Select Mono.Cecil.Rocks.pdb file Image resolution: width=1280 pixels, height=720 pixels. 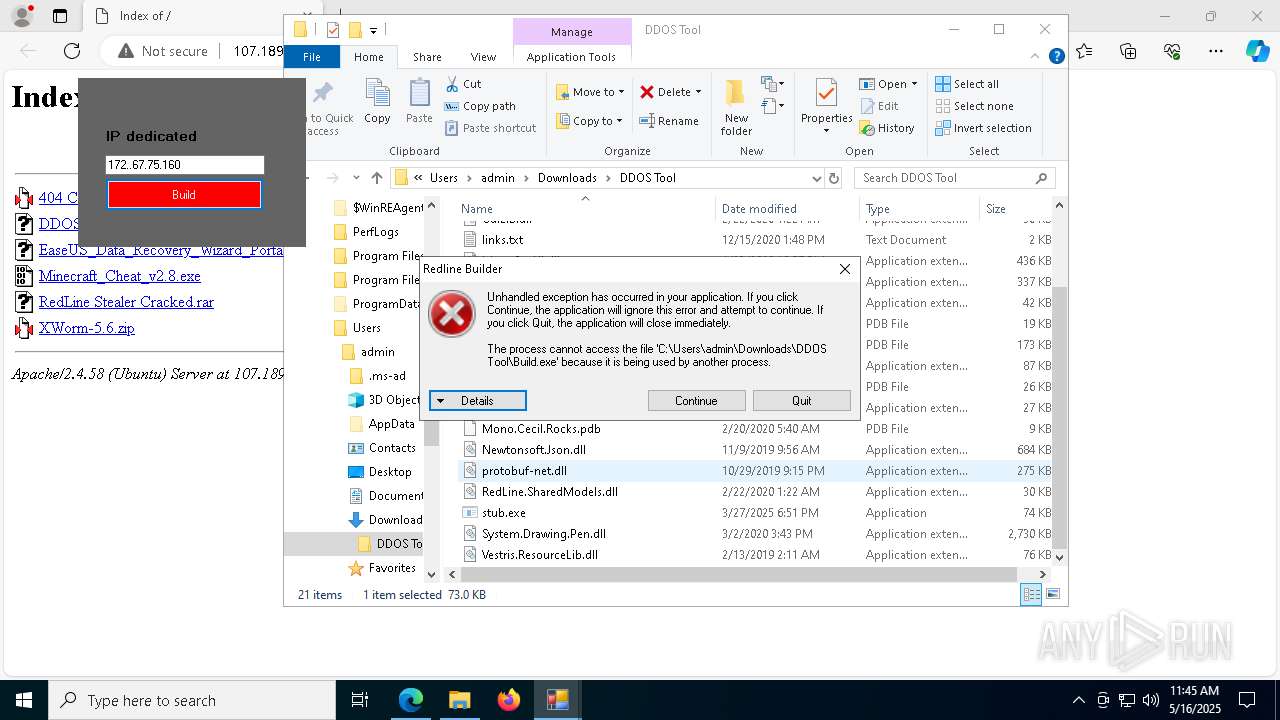(x=540, y=429)
